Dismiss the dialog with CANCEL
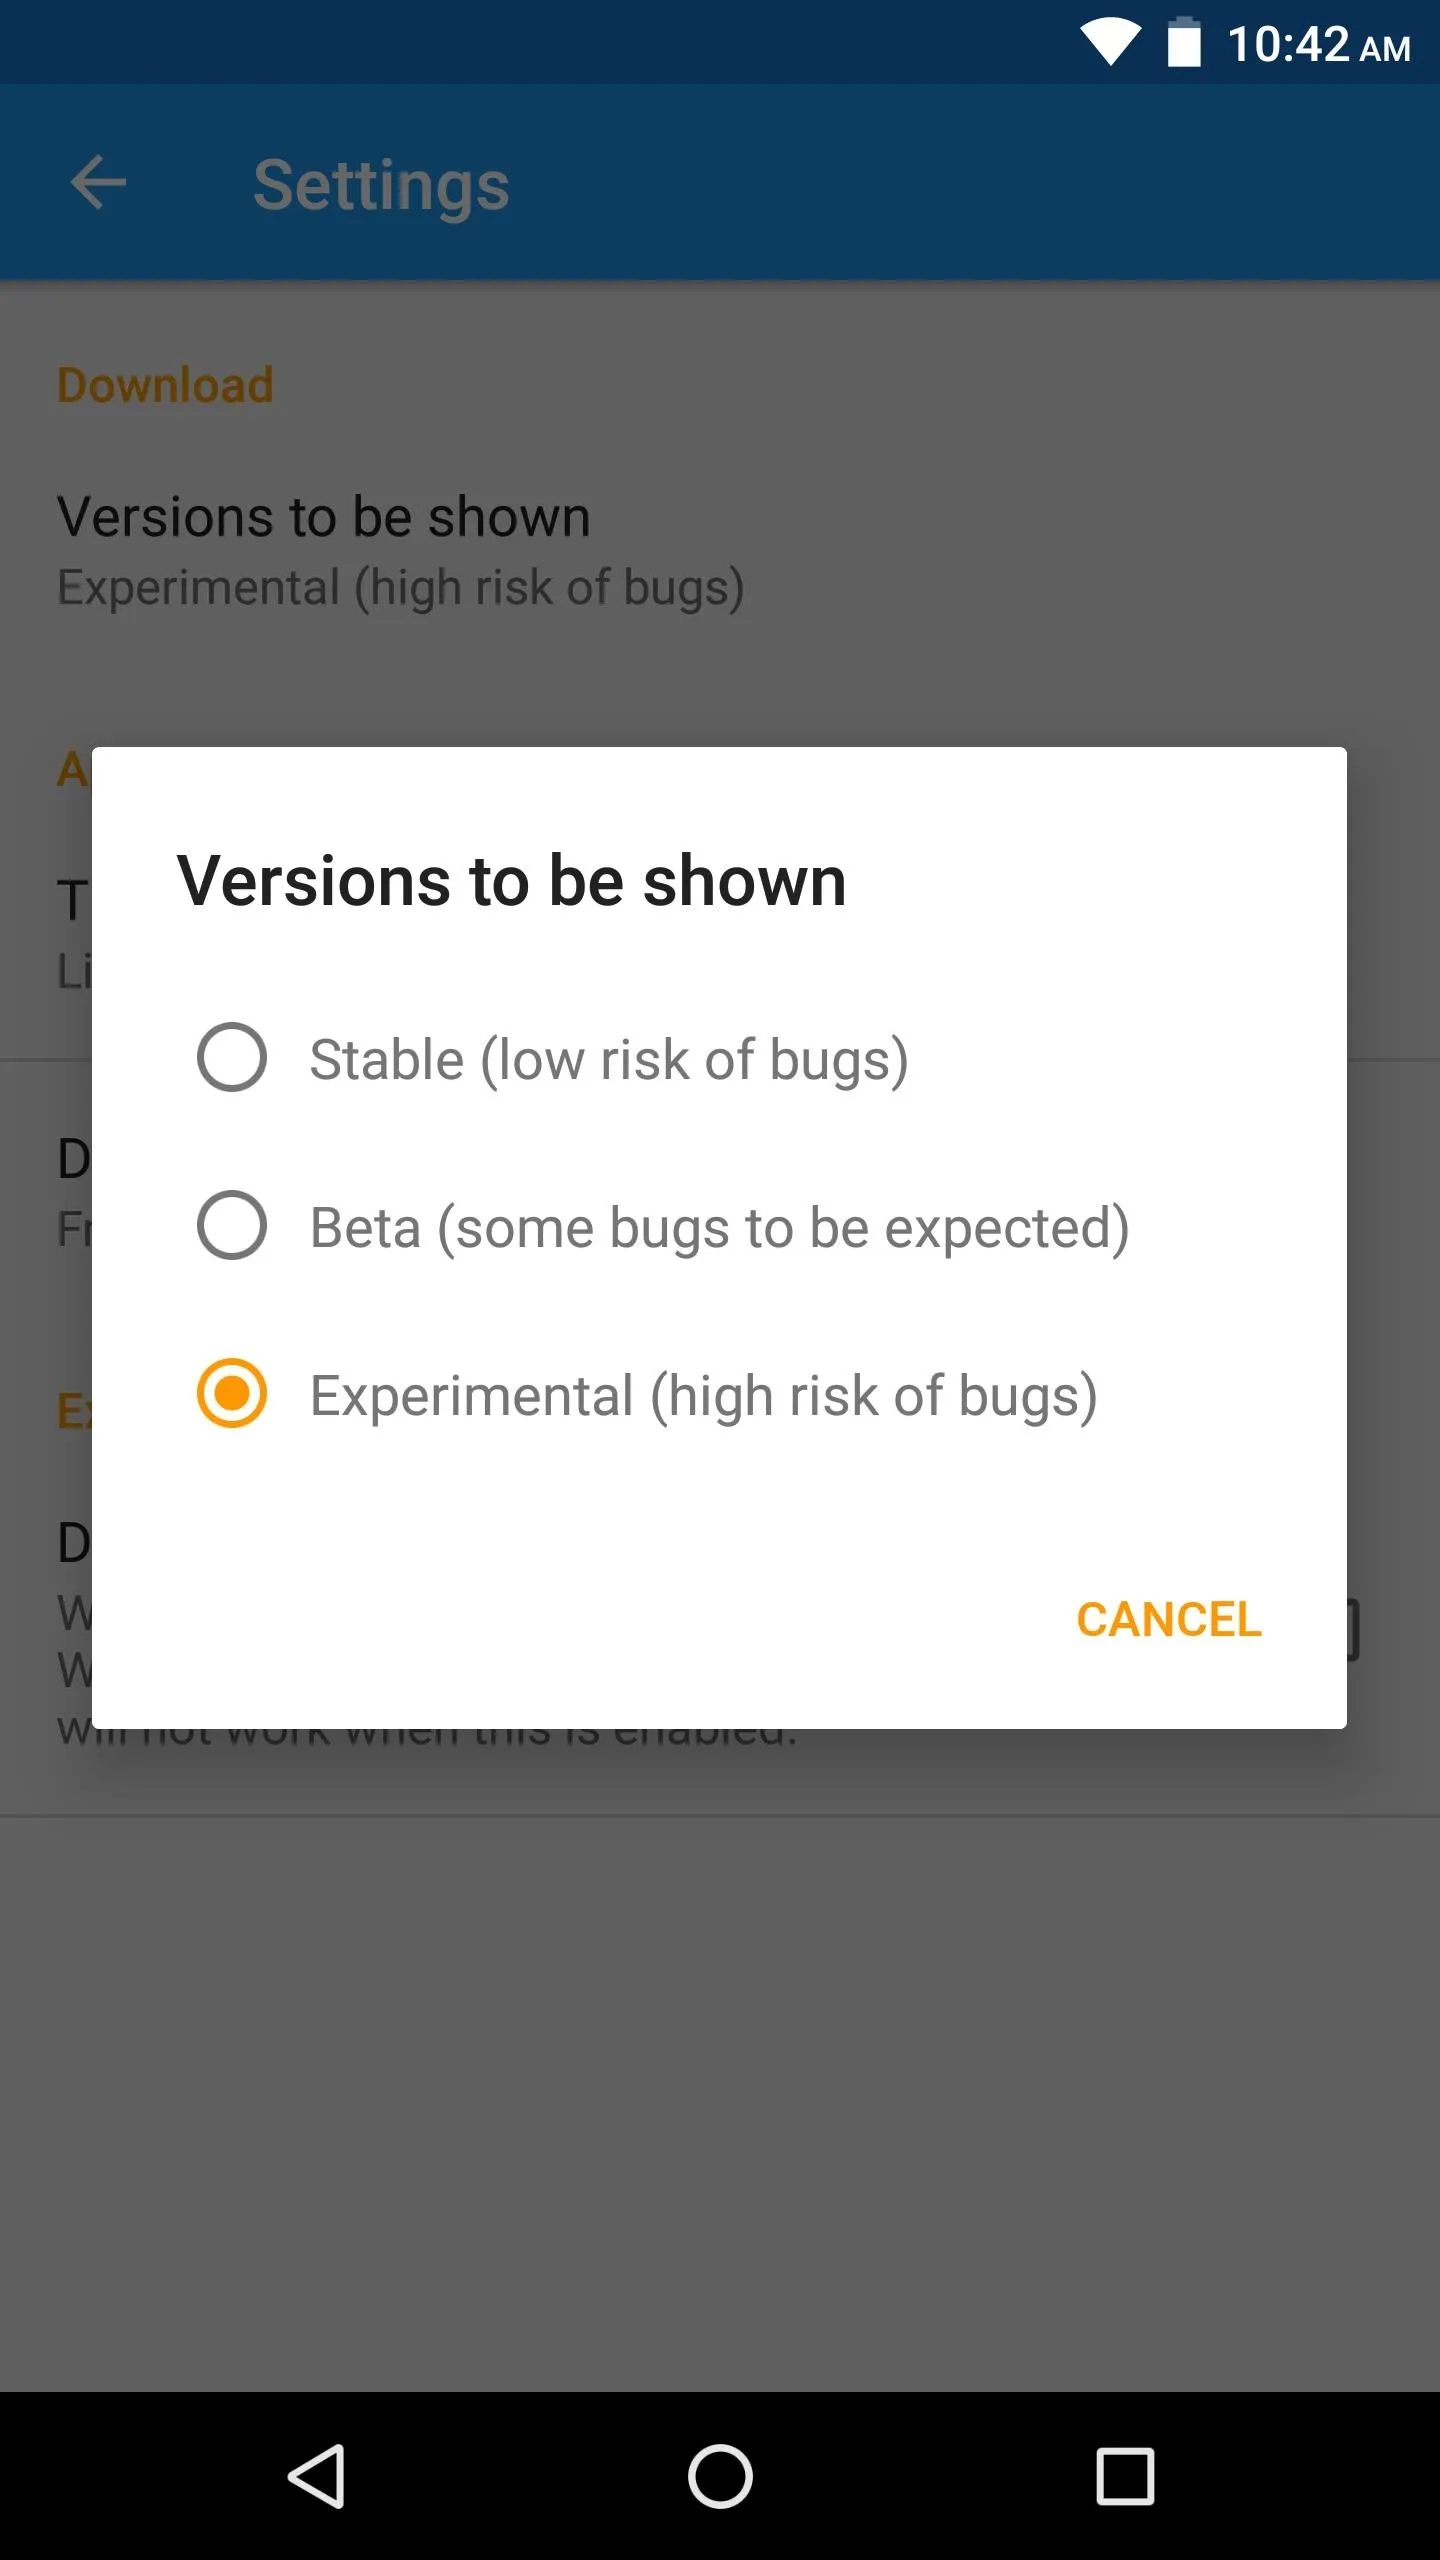1440x2560 pixels. (1169, 1620)
